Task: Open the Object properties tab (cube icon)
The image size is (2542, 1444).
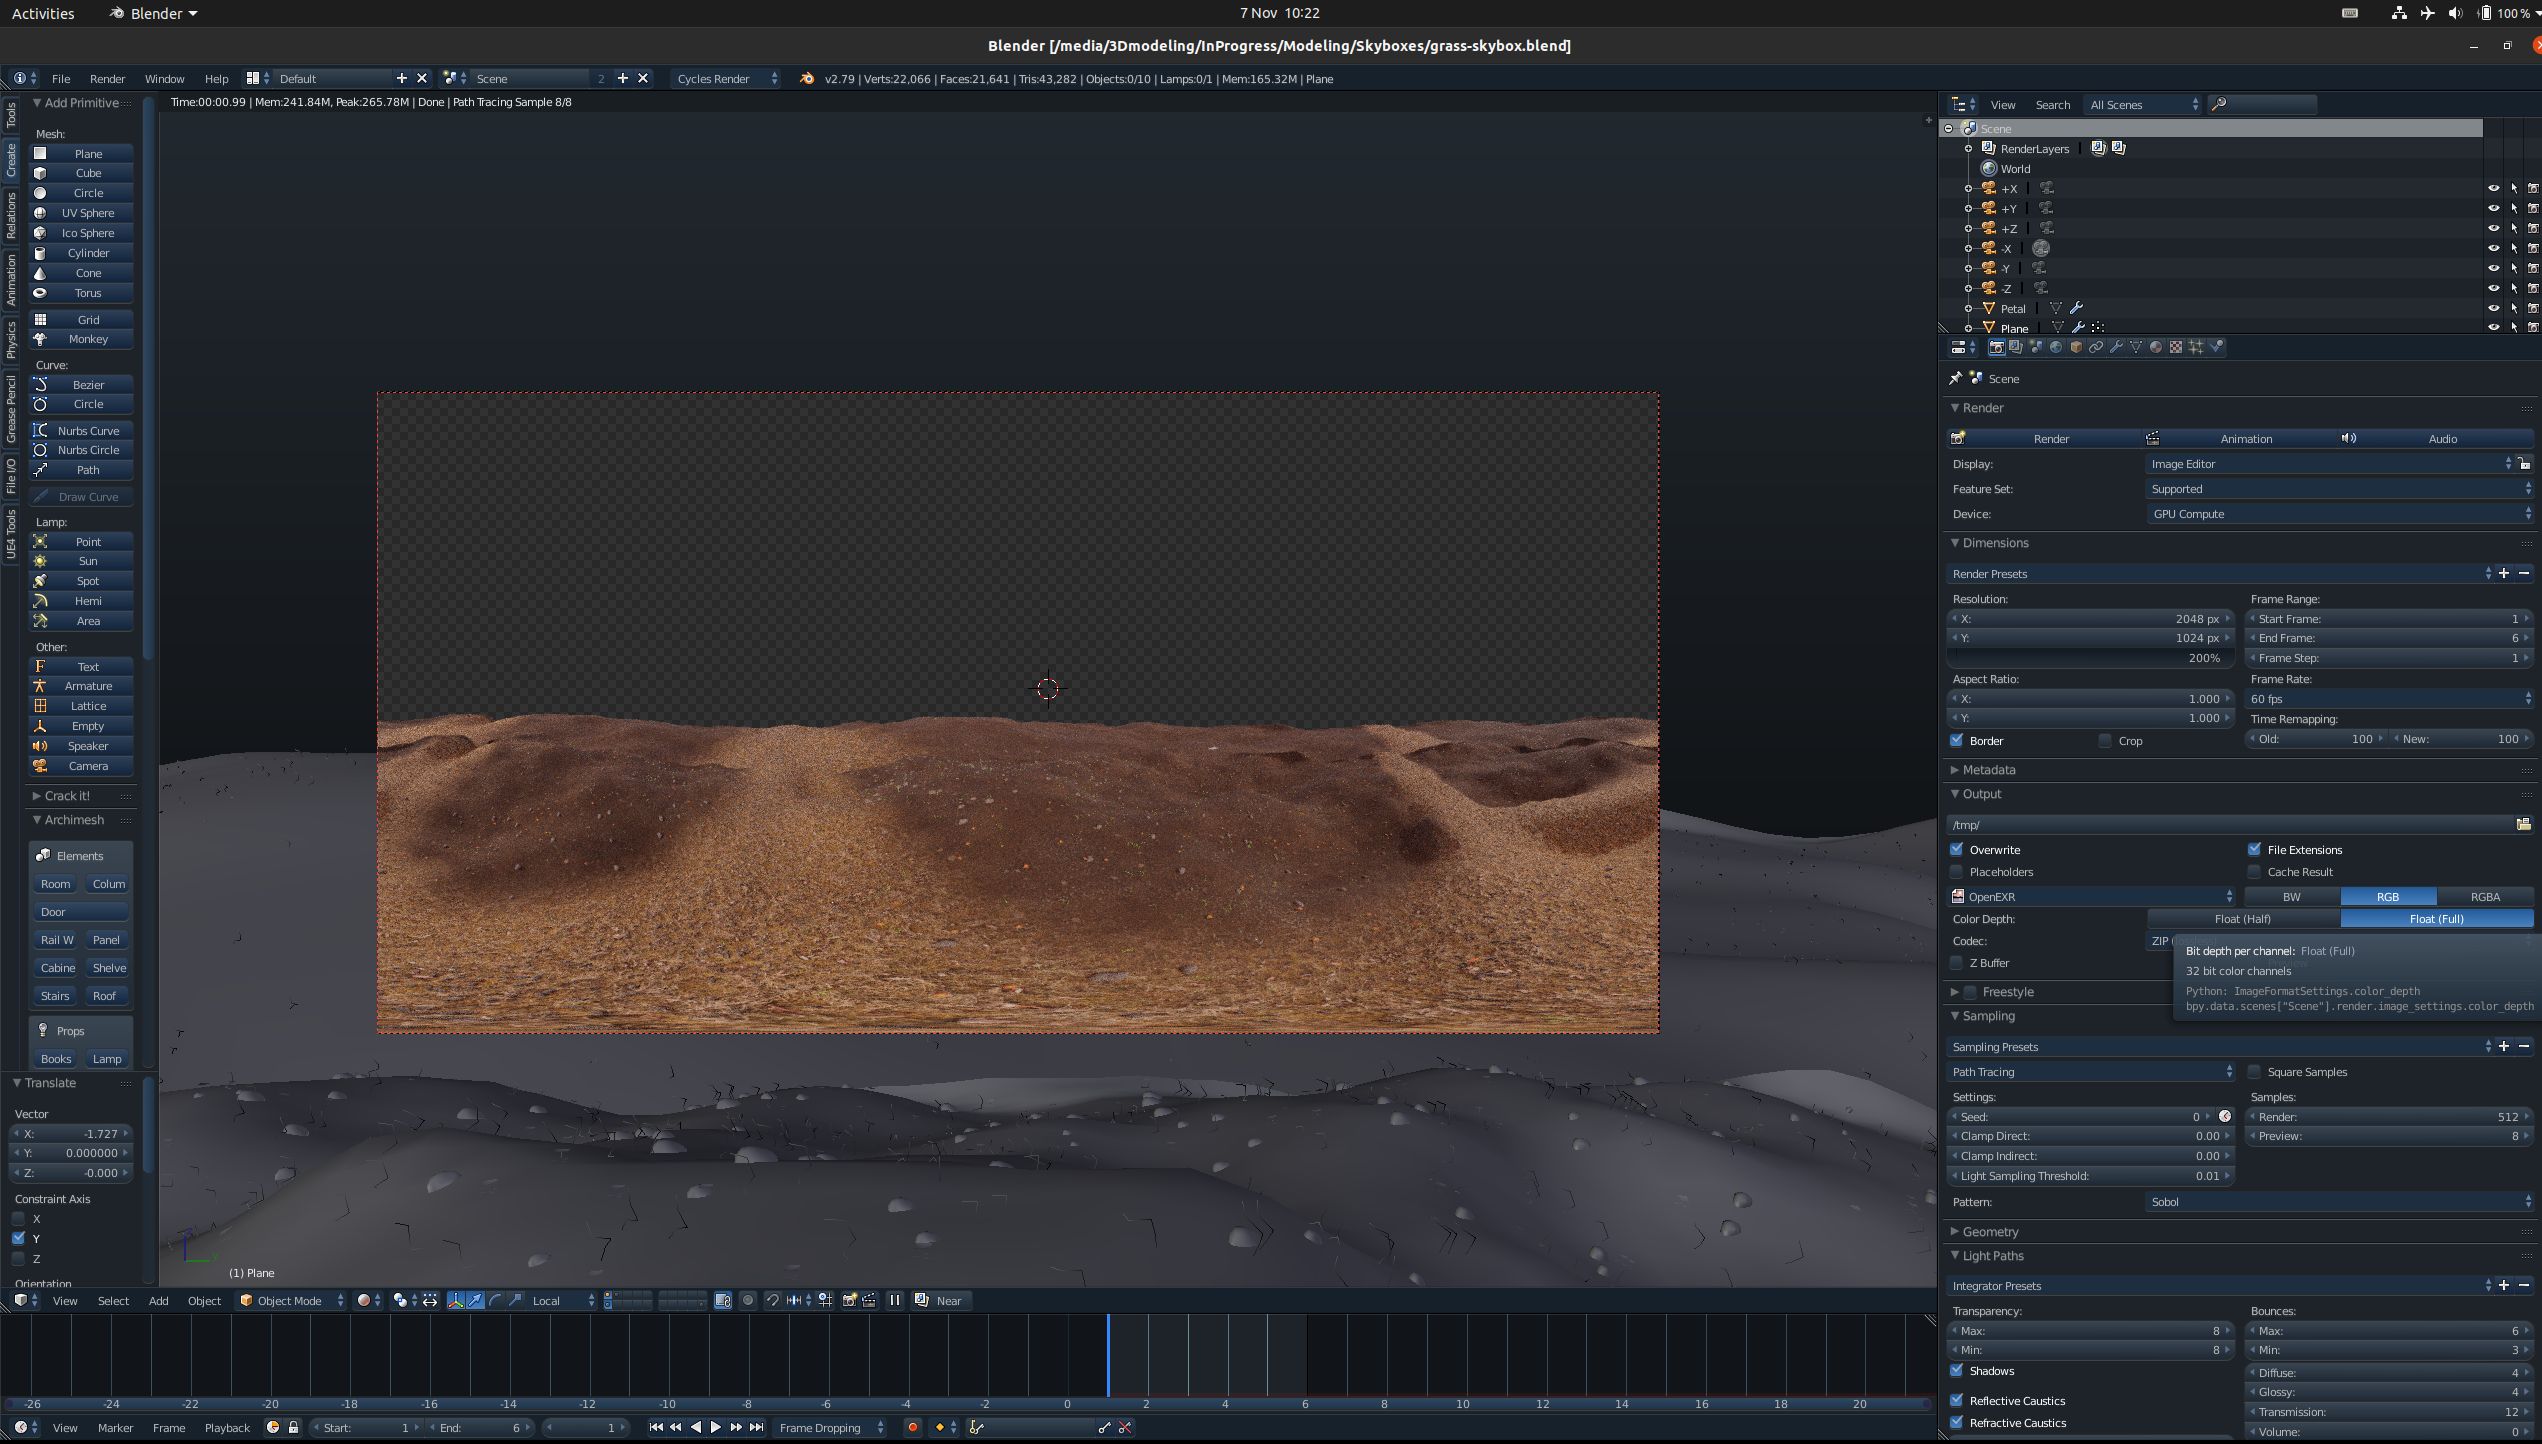Action: pyautogui.click(x=2076, y=347)
